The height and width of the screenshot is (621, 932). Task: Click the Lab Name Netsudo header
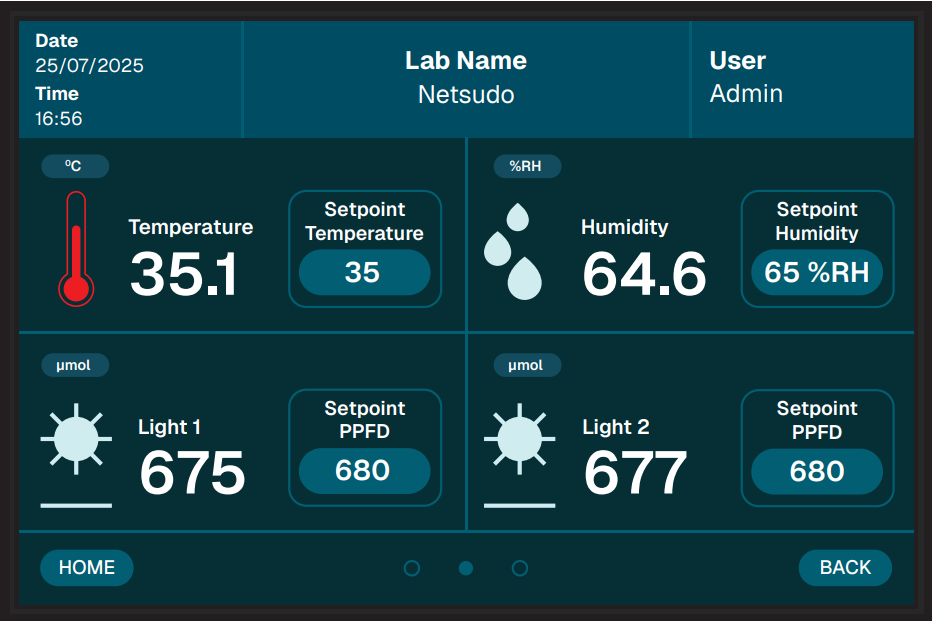466,78
